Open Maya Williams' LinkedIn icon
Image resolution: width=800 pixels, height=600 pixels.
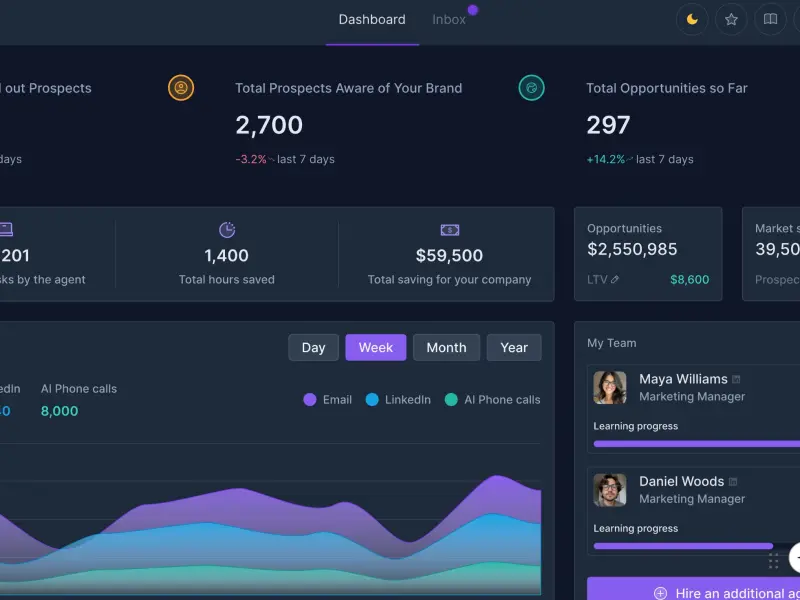[736, 379]
